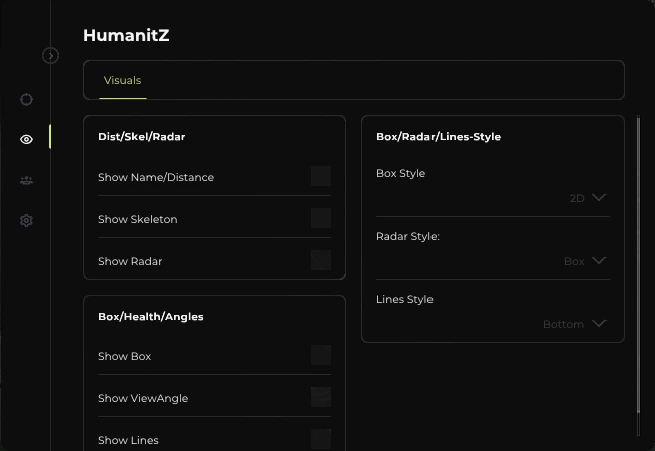The width and height of the screenshot is (655, 451).
Task: Open the Box Style 2D dropdown
Action: pos(588,198)
